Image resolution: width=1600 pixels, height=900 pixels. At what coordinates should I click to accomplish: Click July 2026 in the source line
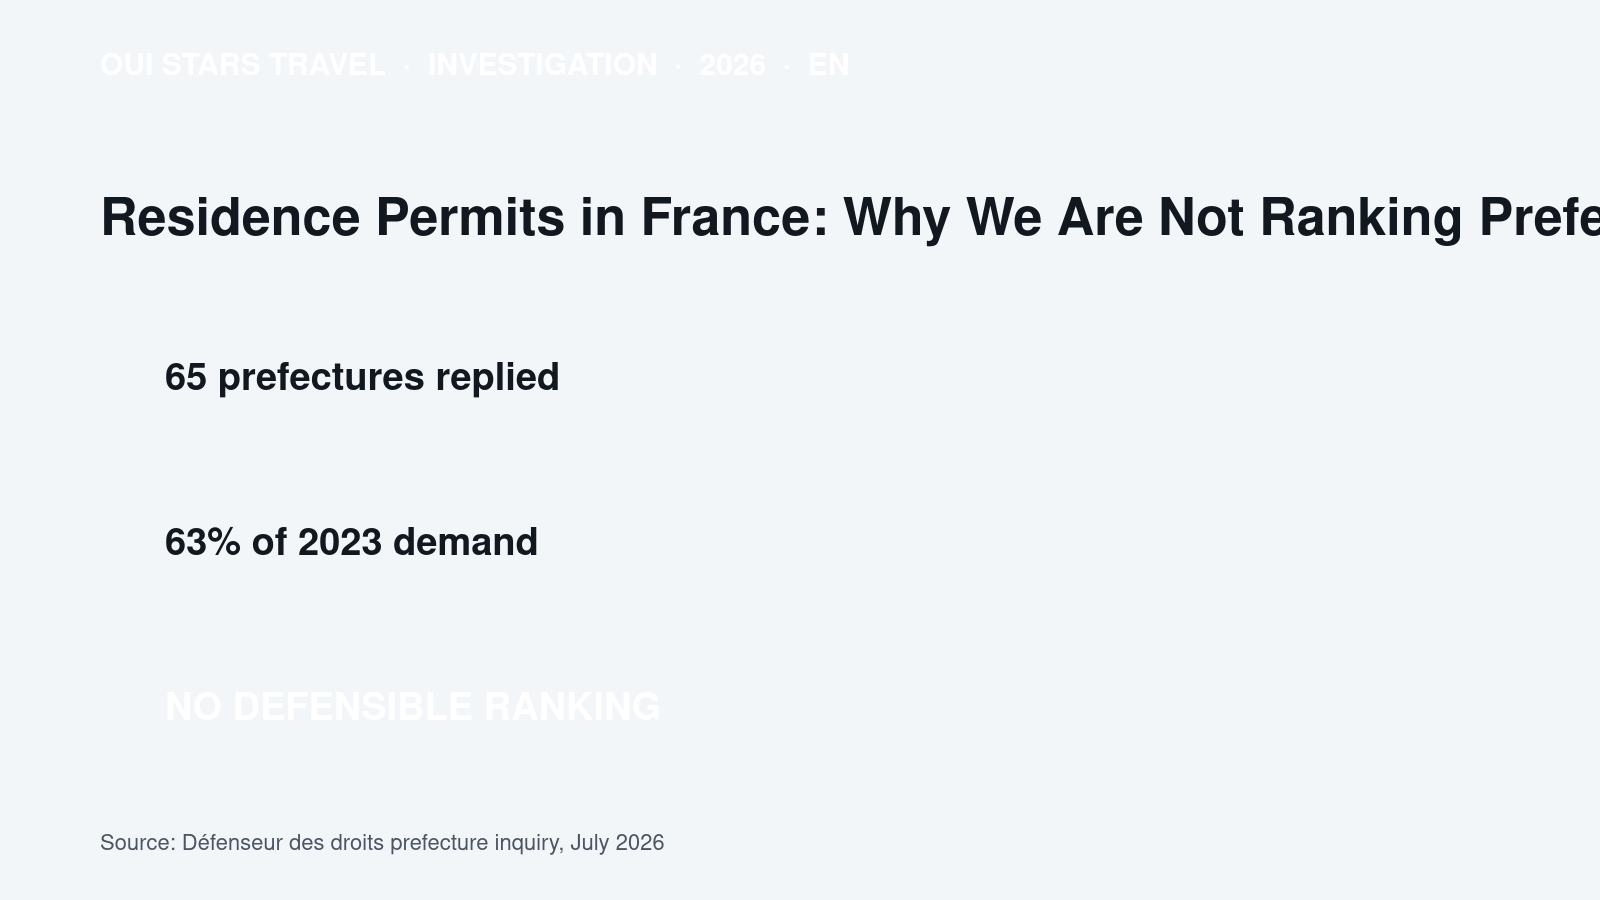(x=617, y=843)
